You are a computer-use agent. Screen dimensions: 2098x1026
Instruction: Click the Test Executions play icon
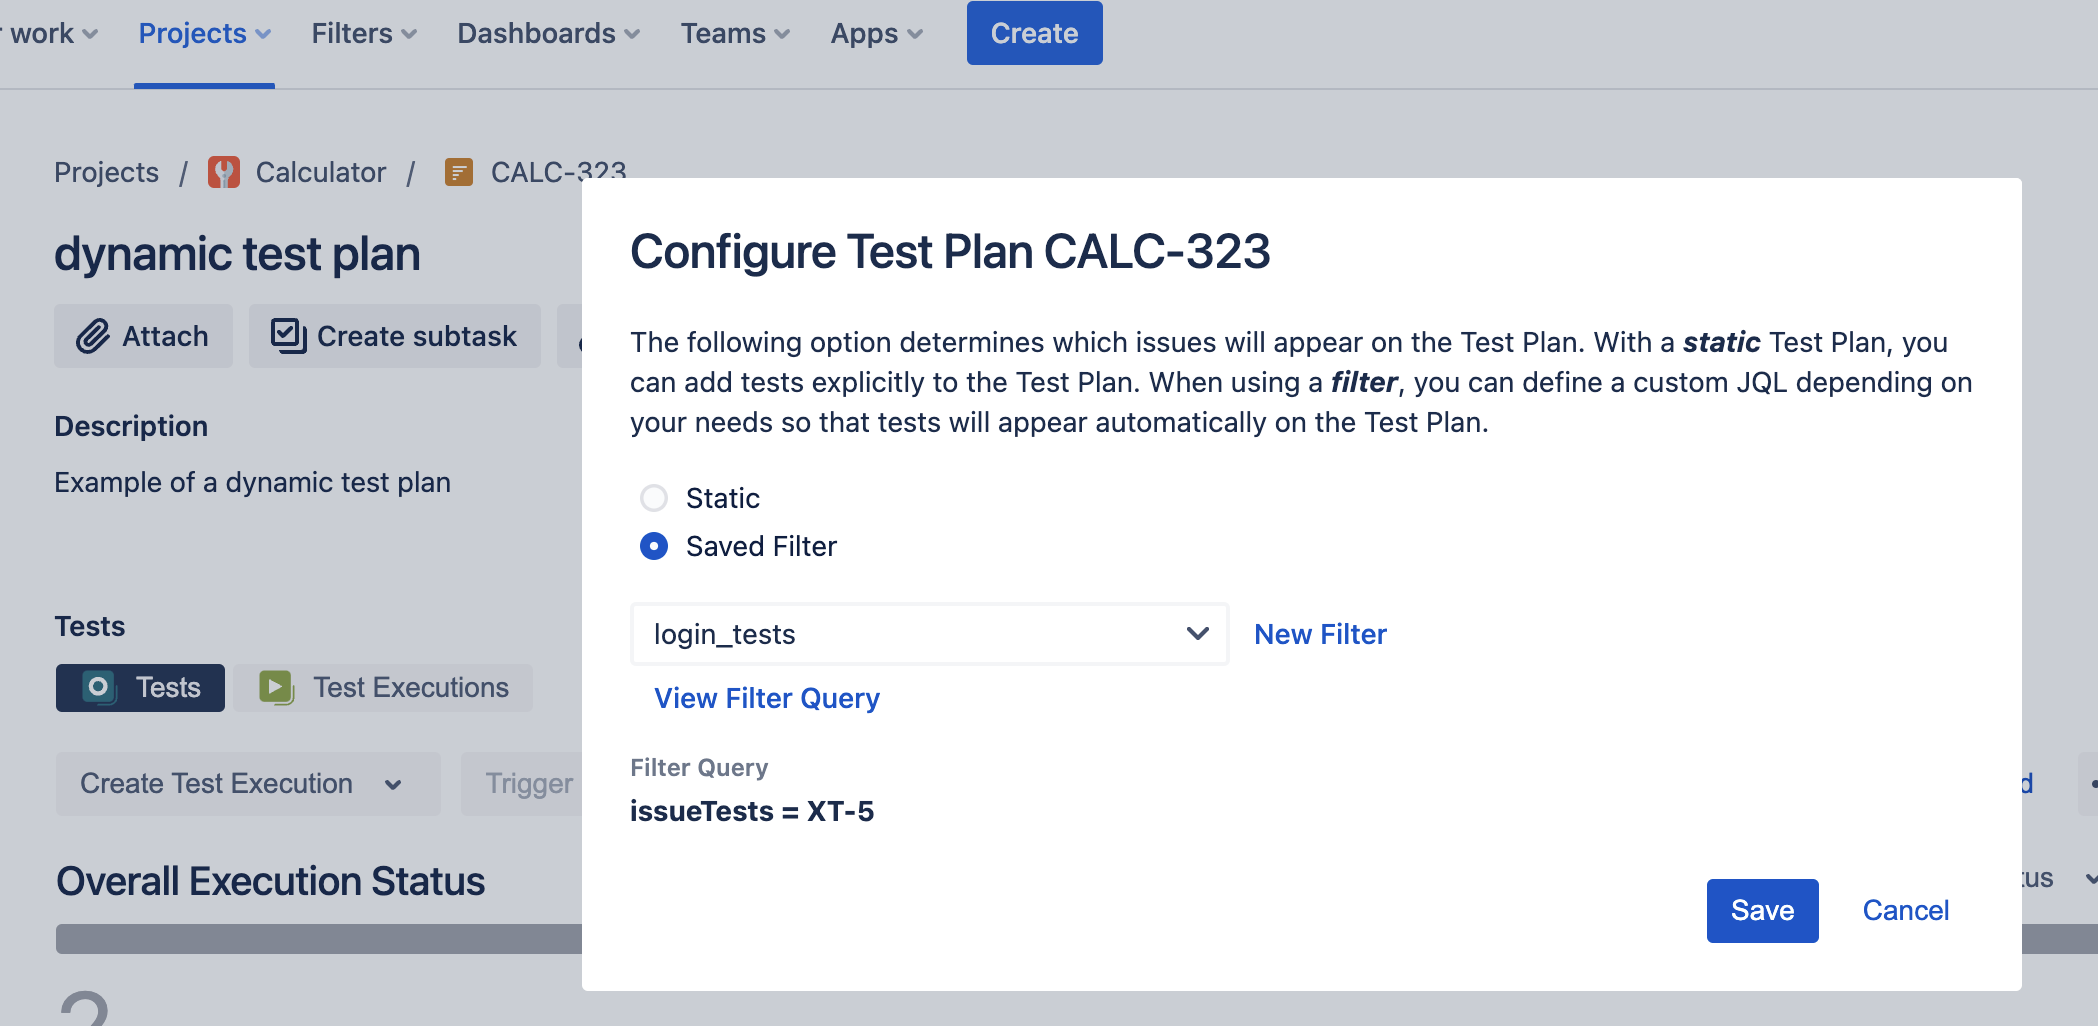276,687
